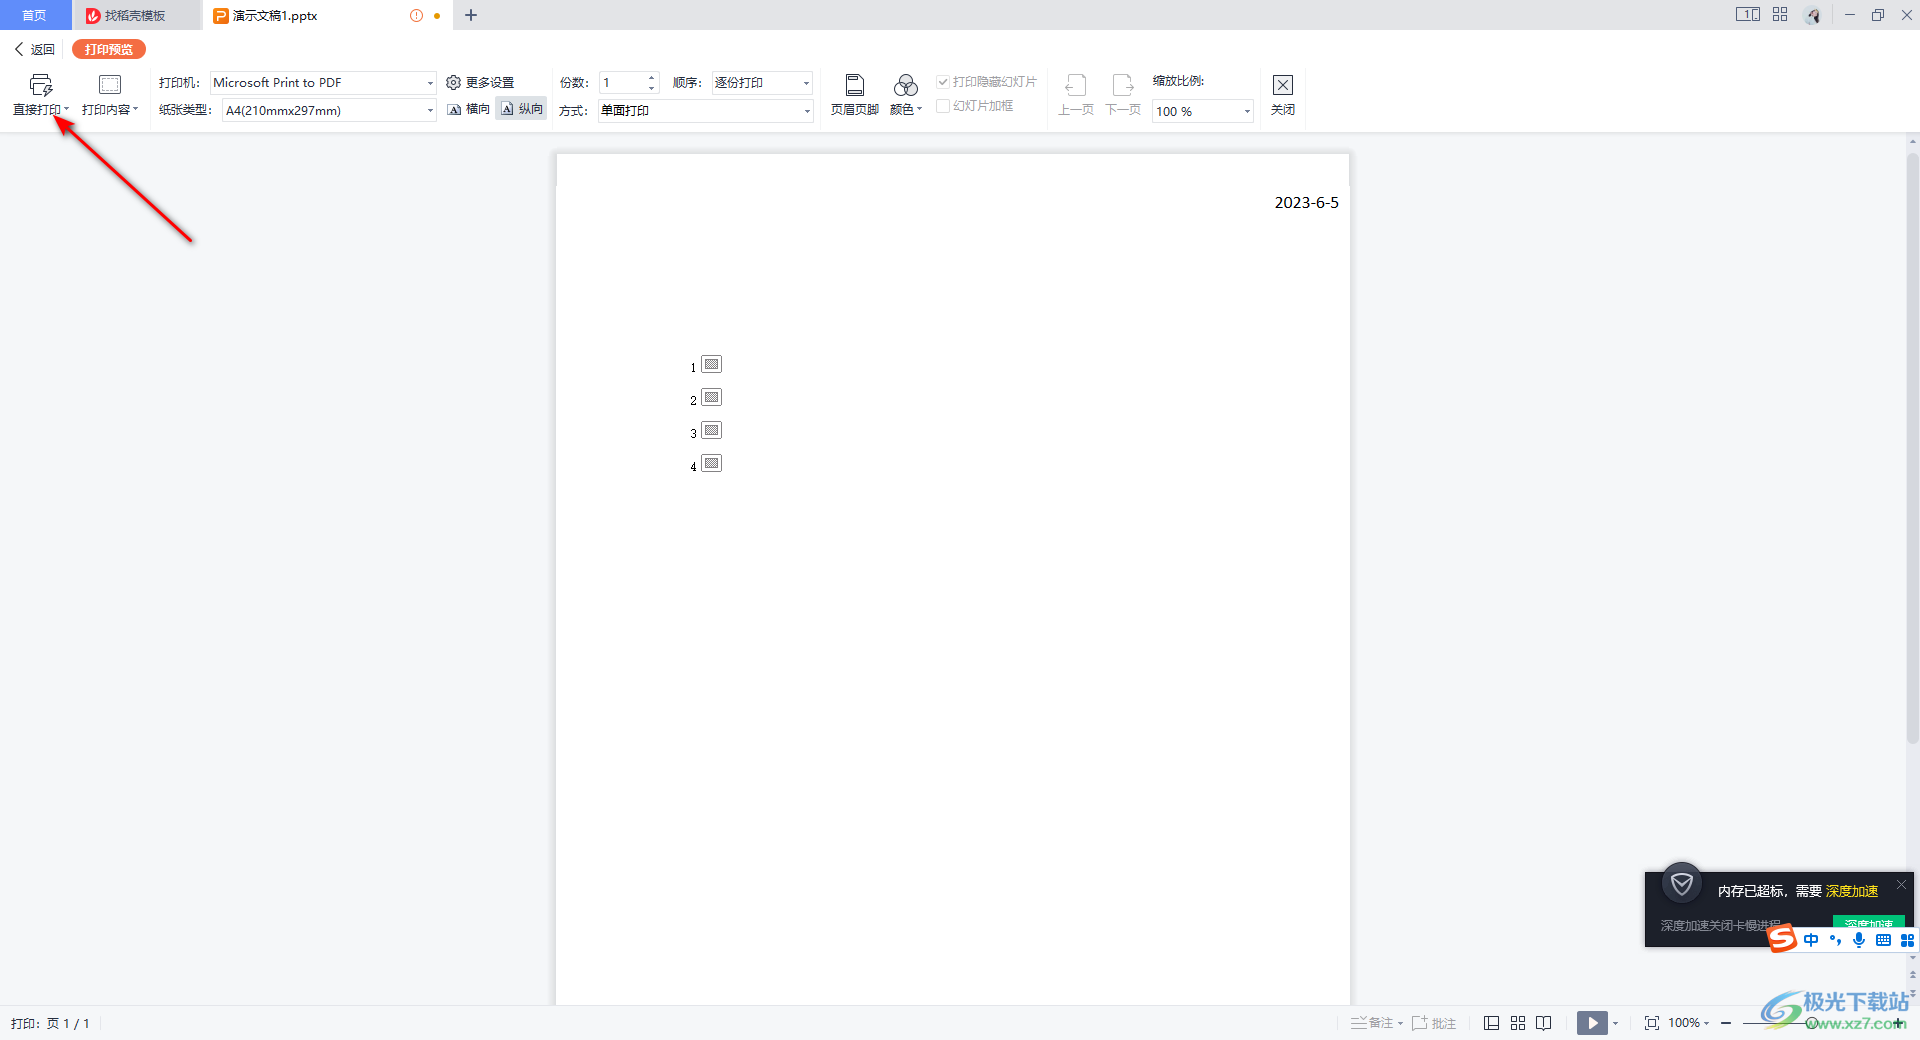The width and height of the screenshot is (1920, 1040).
Task: Click the Sogou microphone voice input
Action: pos(1859,940)
